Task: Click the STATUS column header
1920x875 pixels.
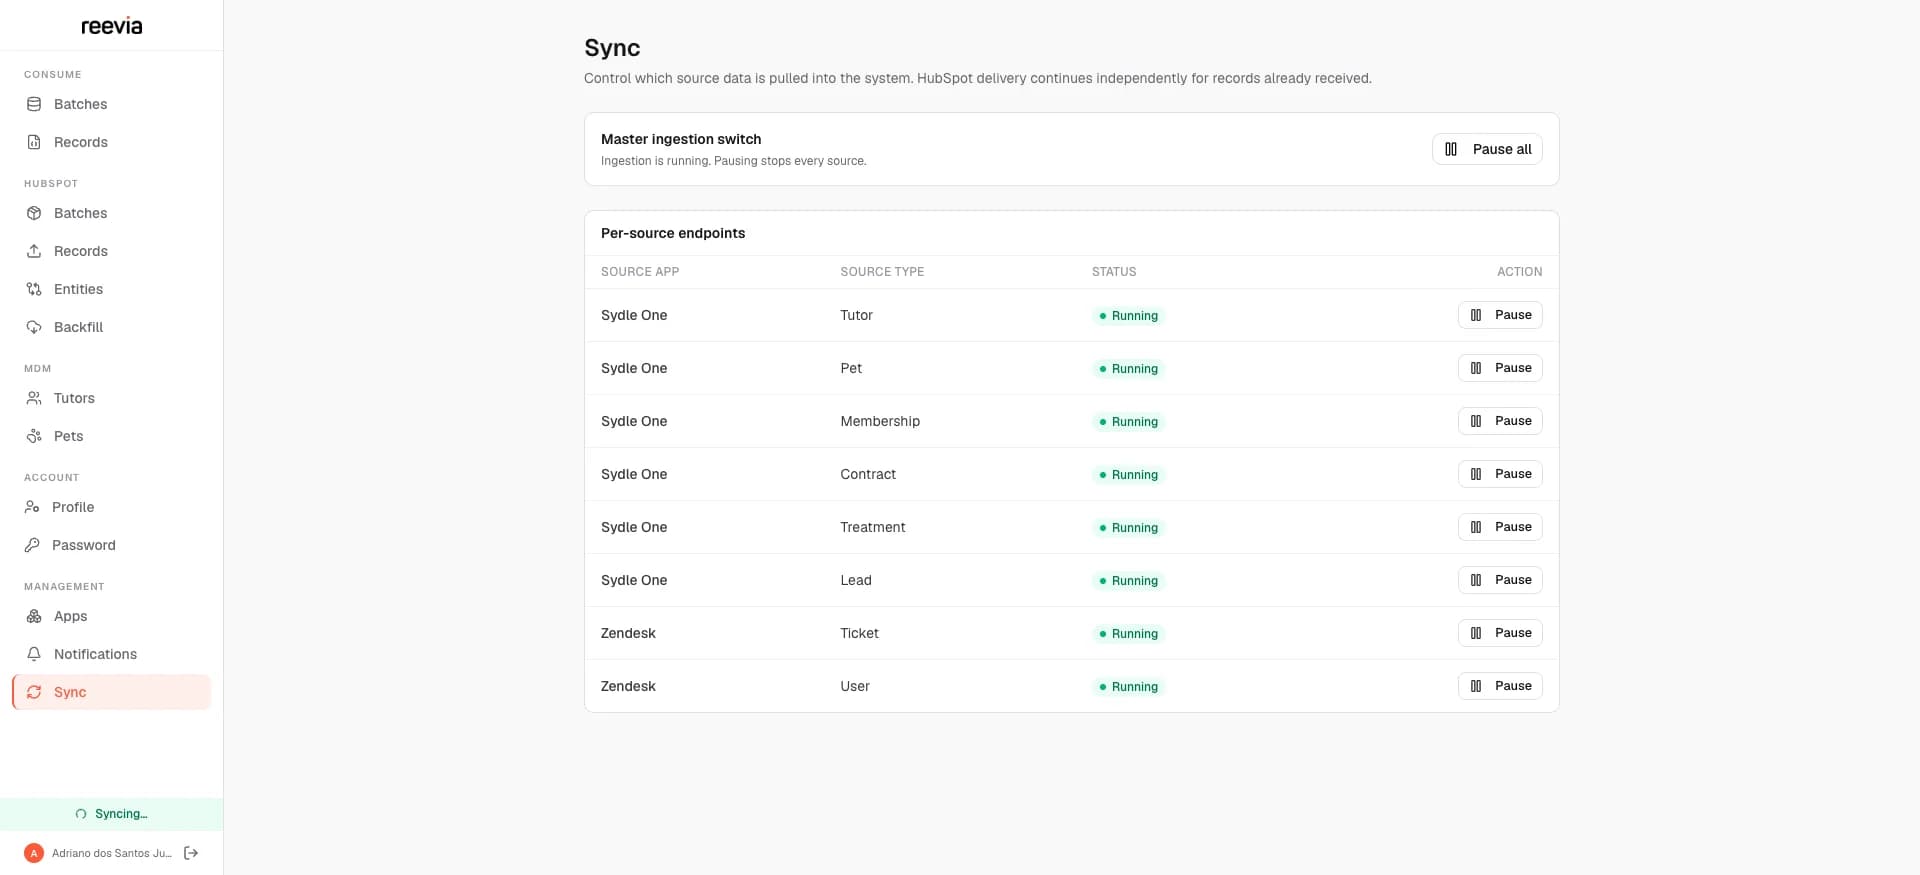Action: (1114, 272)
